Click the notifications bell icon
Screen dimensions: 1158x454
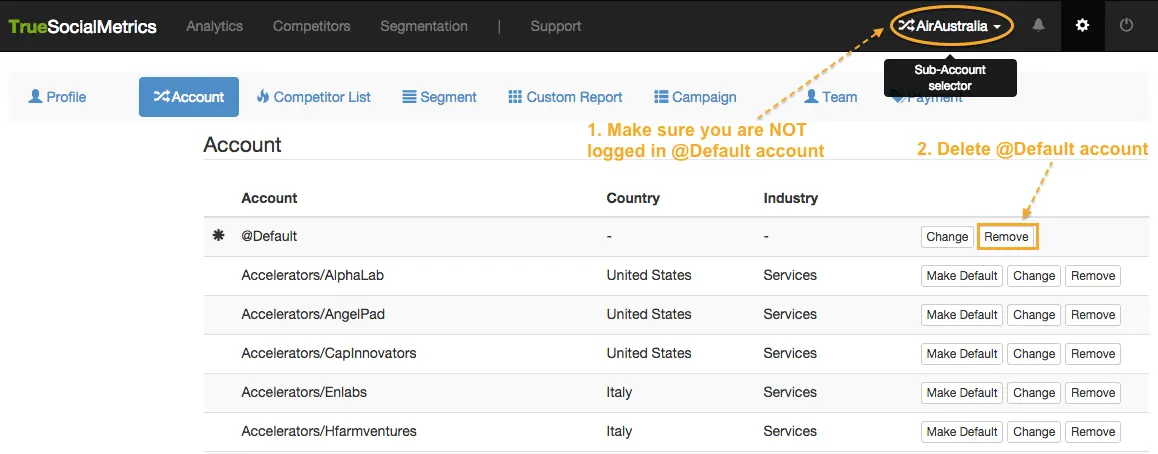point(1038,26)
